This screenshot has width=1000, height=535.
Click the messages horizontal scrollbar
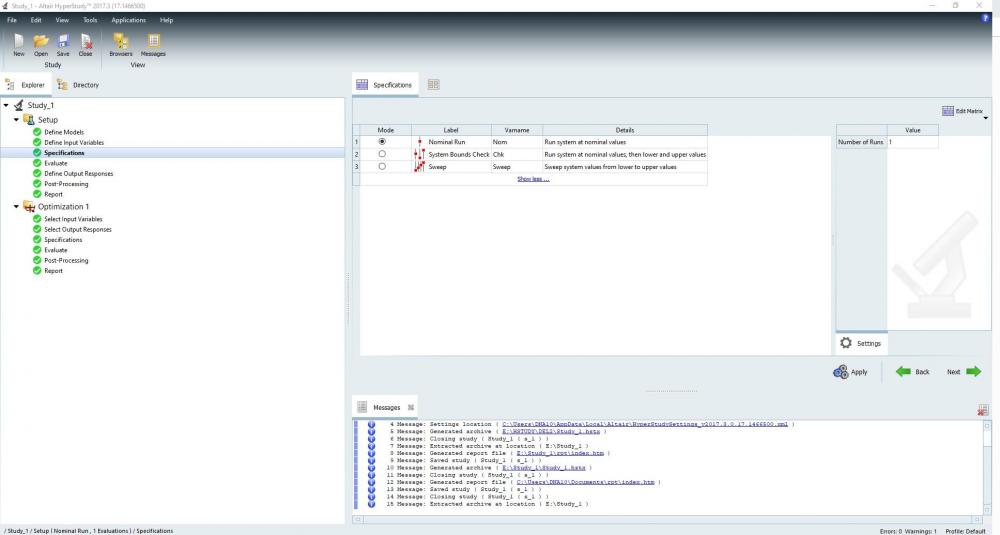667,519
